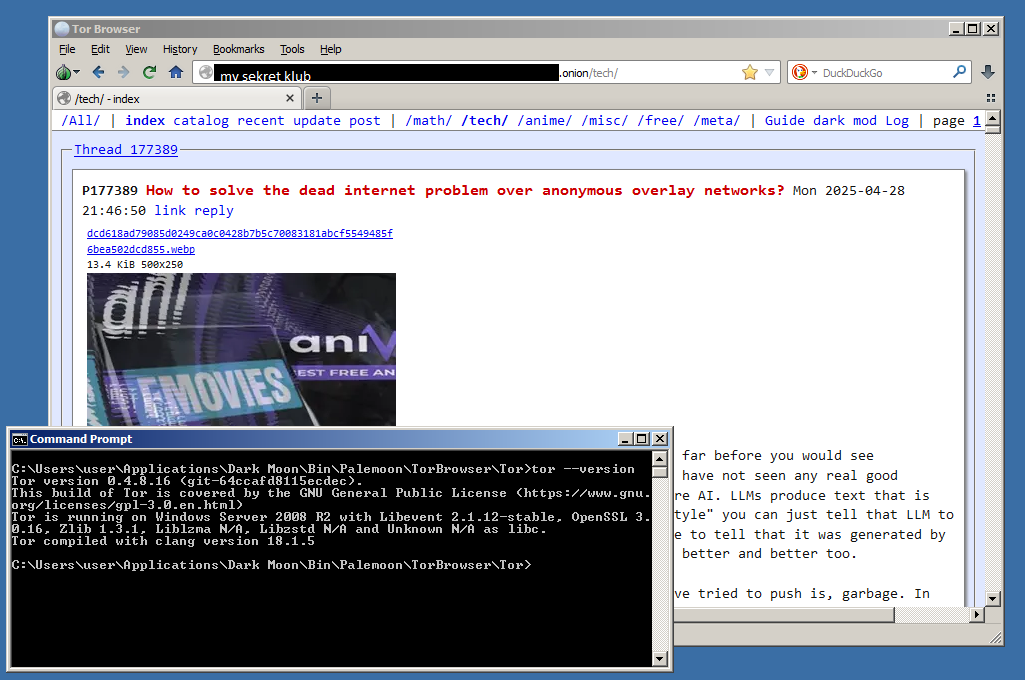
Task: Click the thread title about dead internet problem
Action: pyautogui.click(x=465, y=190)
